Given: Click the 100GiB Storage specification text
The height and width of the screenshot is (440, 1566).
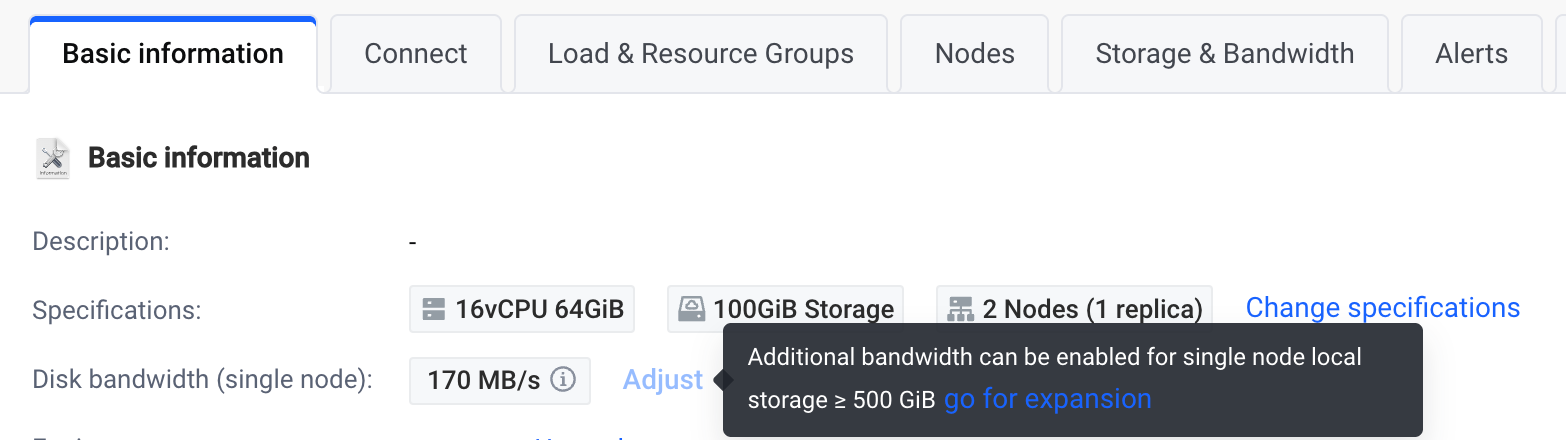Looking at the screenshot, I should click(804, 309).
